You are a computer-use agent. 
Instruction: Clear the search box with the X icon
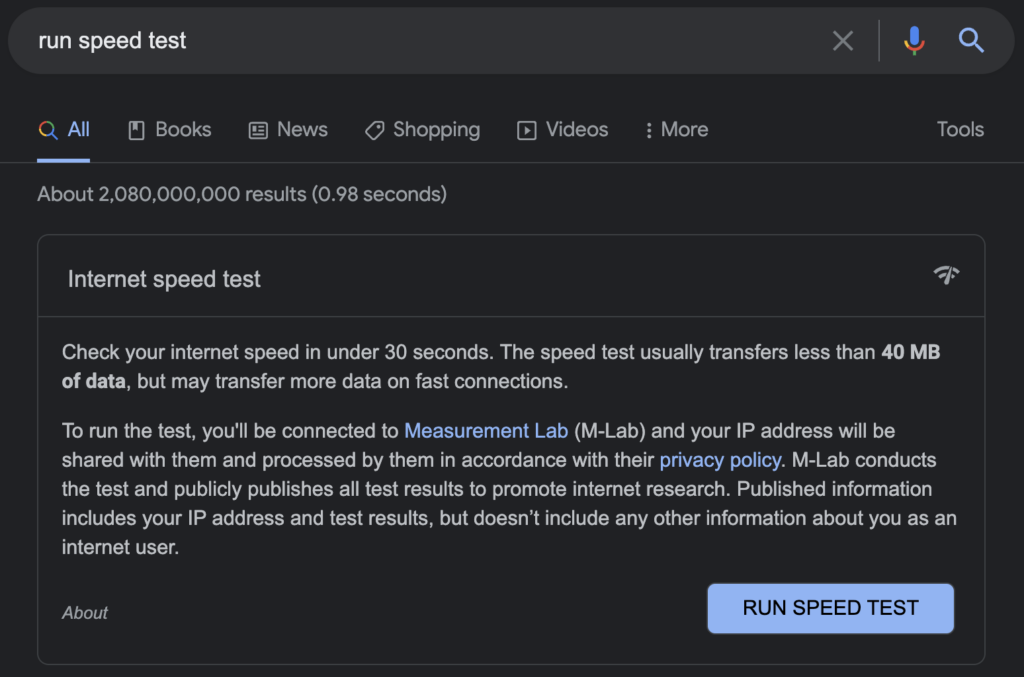coord(843,41)
